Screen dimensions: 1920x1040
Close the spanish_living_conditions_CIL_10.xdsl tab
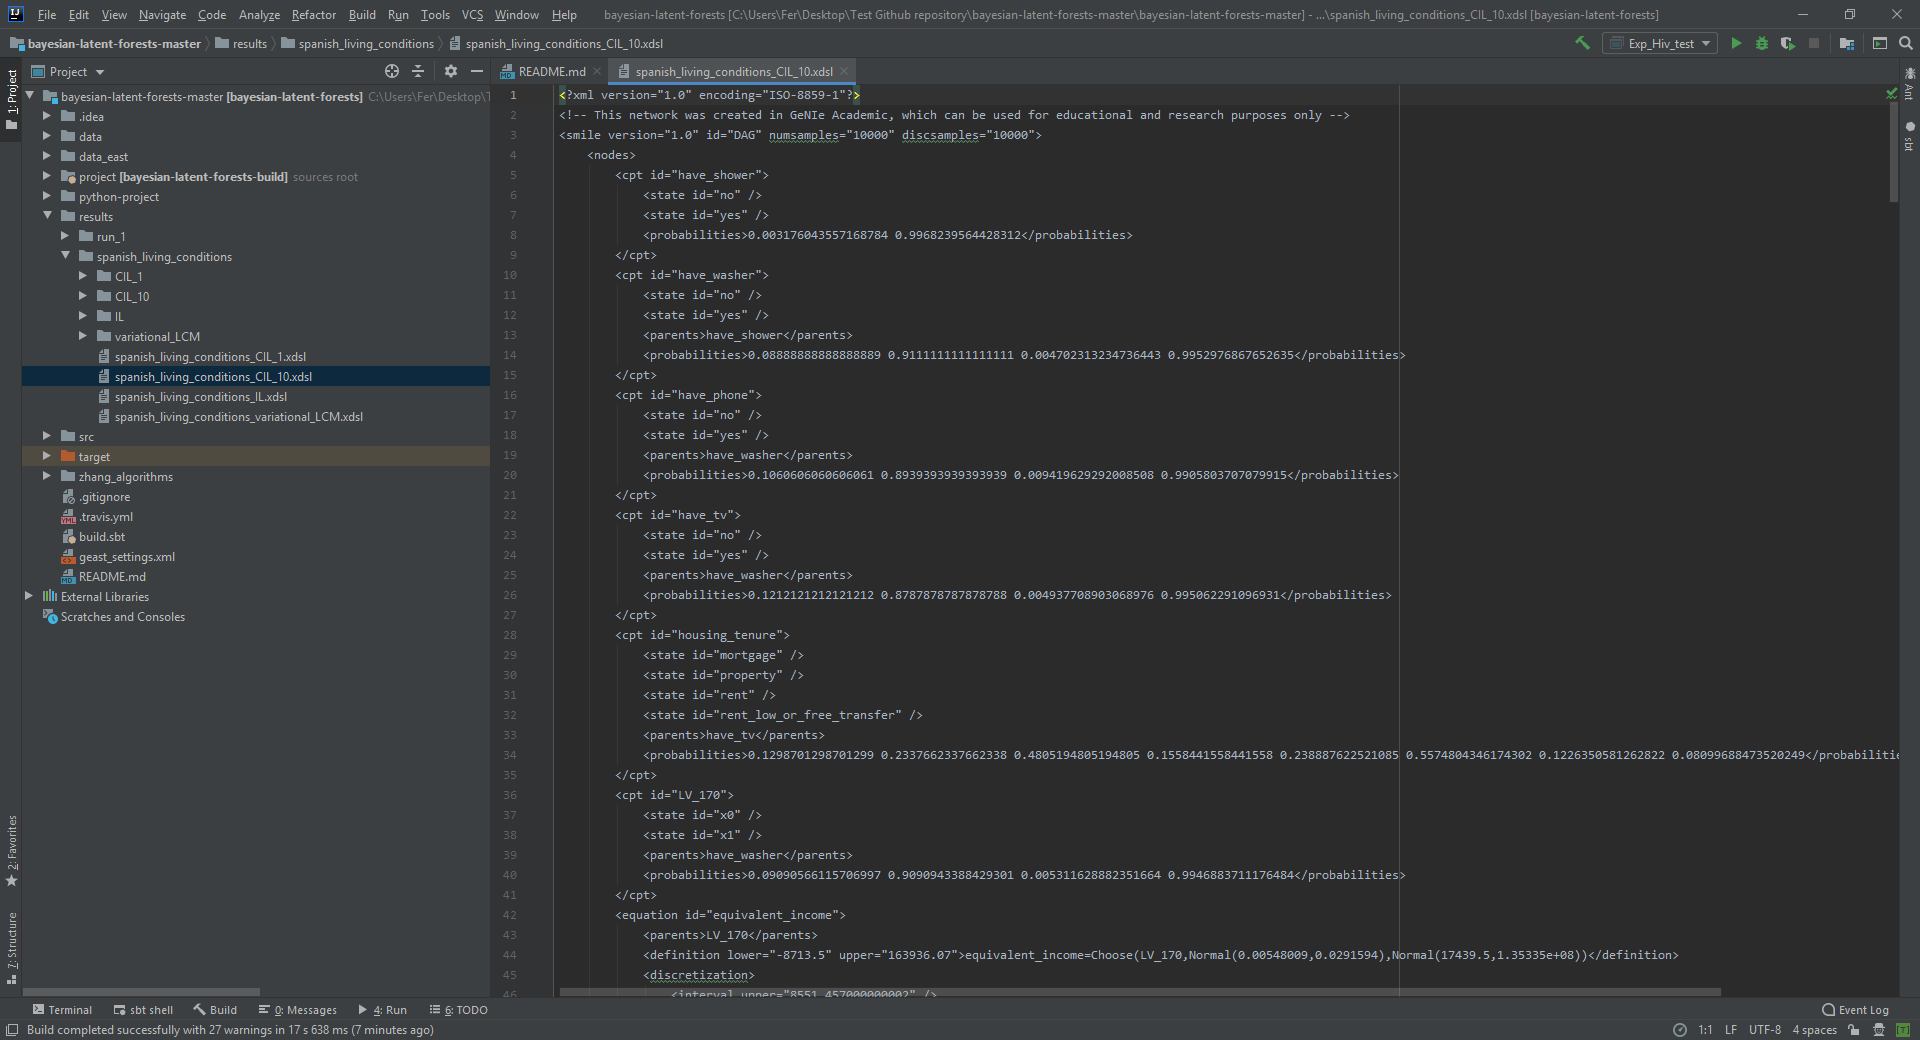tap(844, 71)
